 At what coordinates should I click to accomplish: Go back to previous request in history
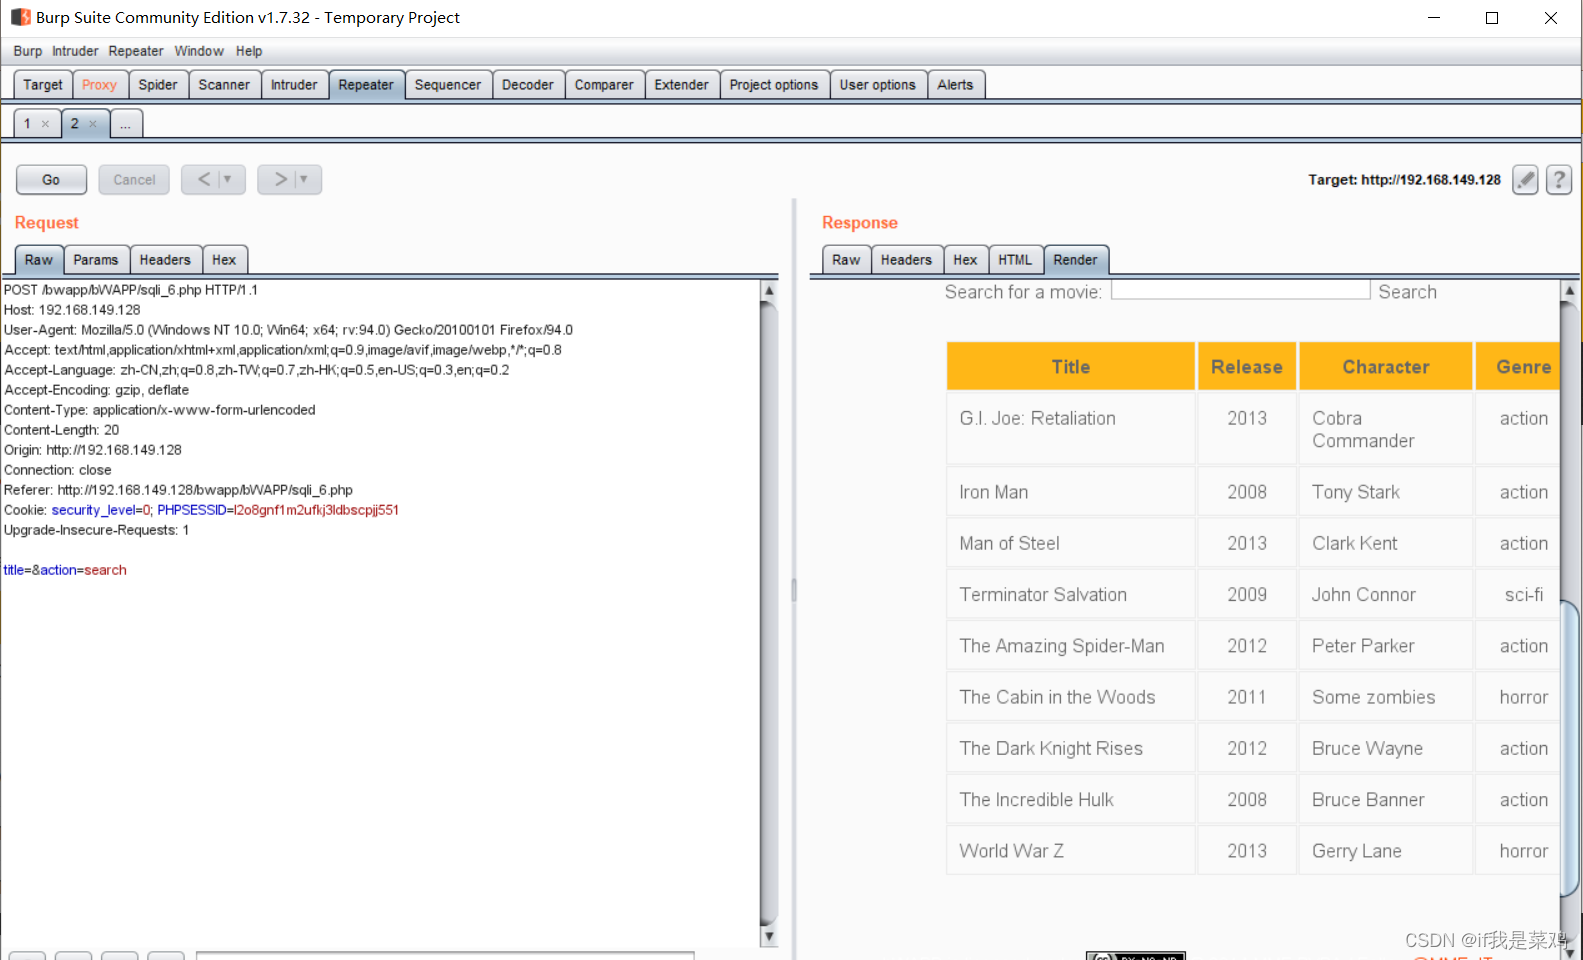[x=204, y=179]
